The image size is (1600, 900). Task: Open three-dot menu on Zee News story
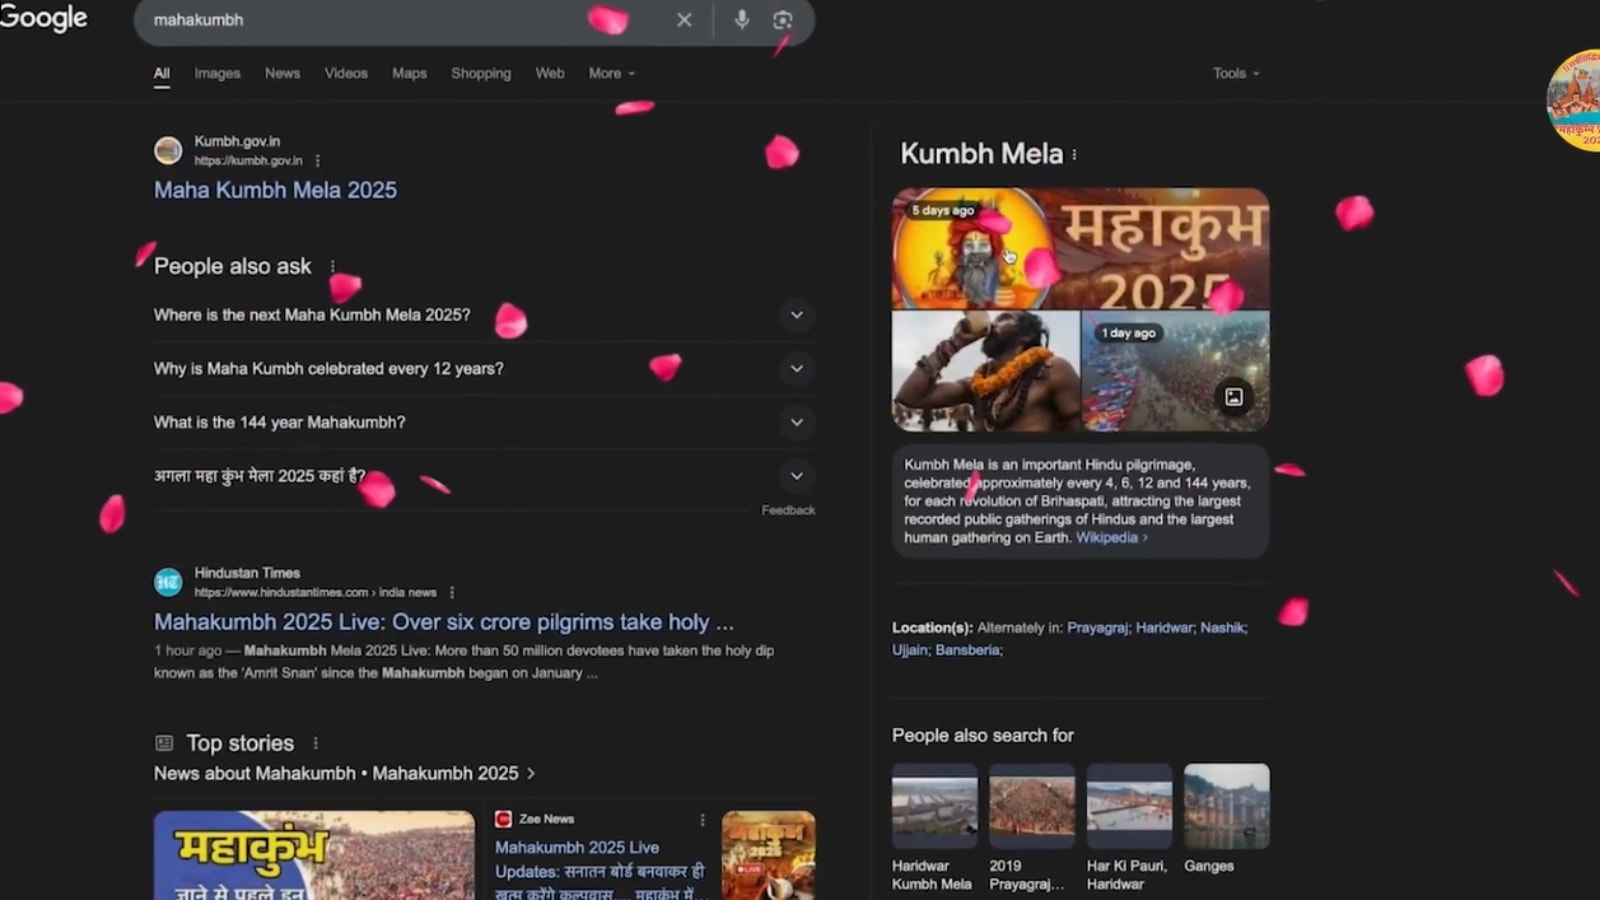coord(702,820)
